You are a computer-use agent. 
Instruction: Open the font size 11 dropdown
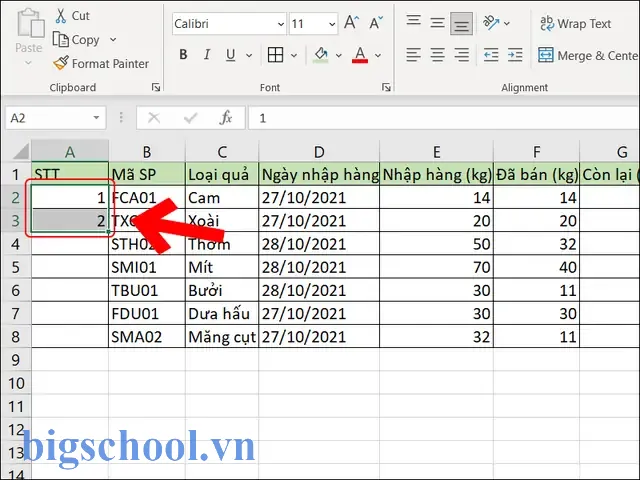click(x=332, y=24)
